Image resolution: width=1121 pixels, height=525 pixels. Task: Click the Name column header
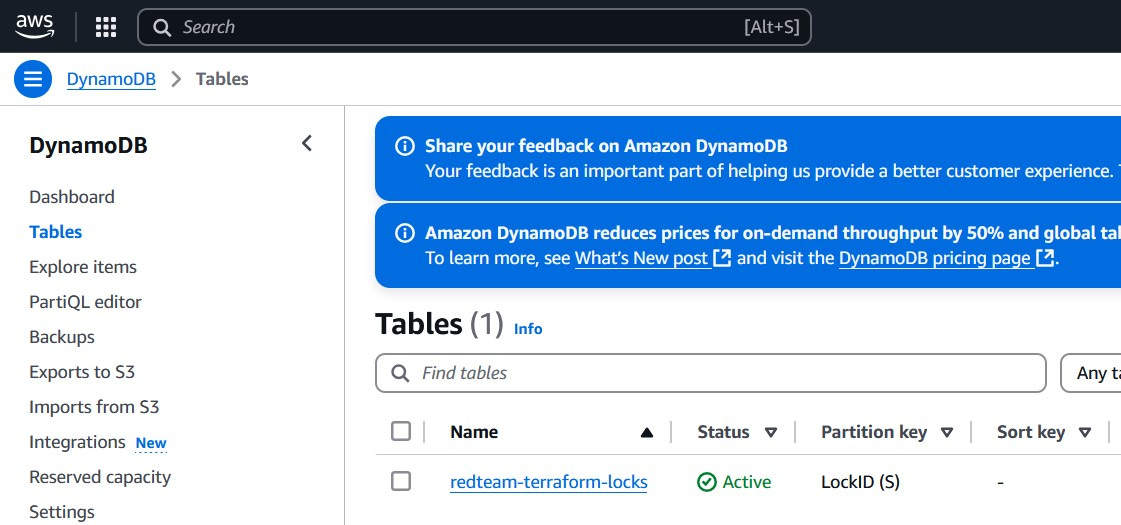pos(474,432)
